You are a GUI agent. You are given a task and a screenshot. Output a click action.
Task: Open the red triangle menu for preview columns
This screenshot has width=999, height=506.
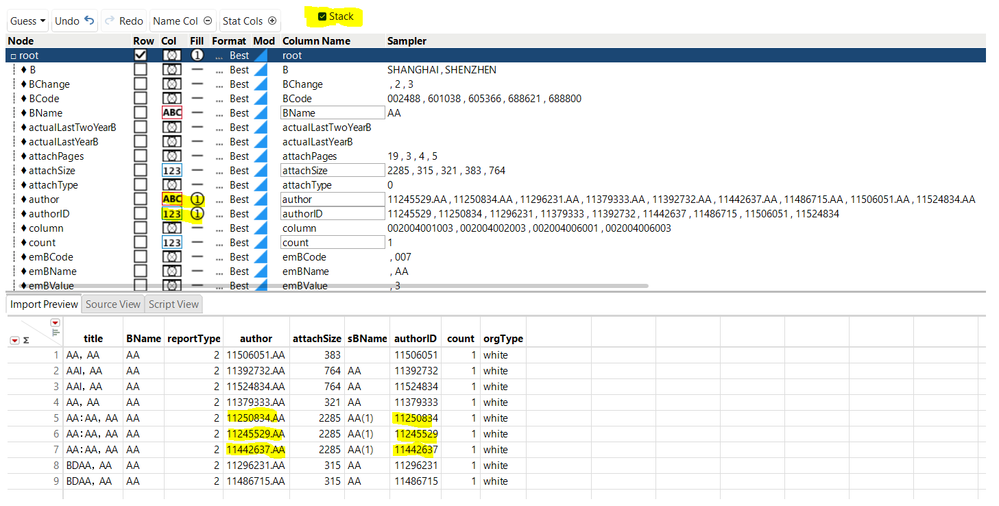pyautogui.click(x=55, y=323)
